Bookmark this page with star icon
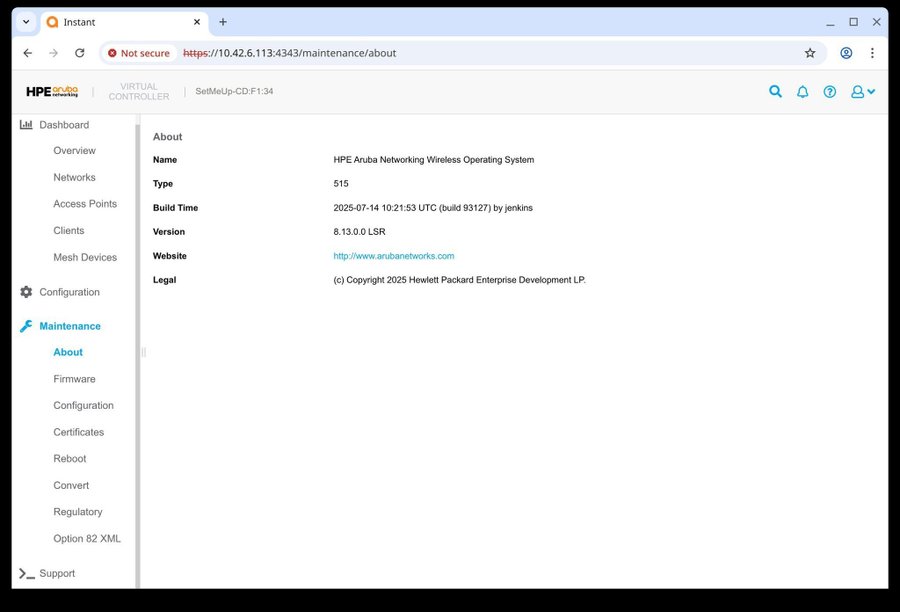 point(810,53)
